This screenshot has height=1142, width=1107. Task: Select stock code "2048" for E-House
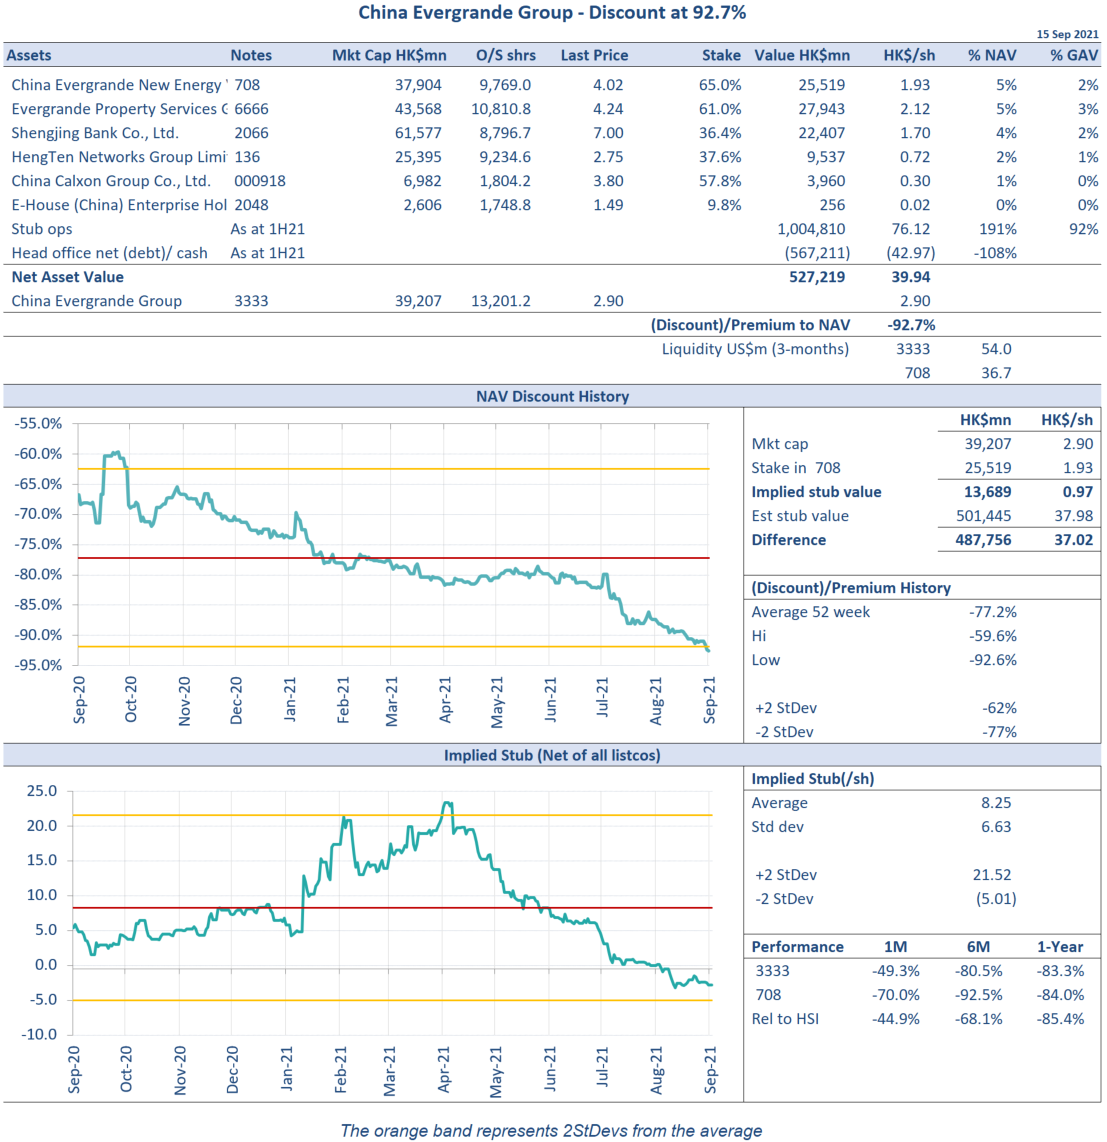pos(251,205)
